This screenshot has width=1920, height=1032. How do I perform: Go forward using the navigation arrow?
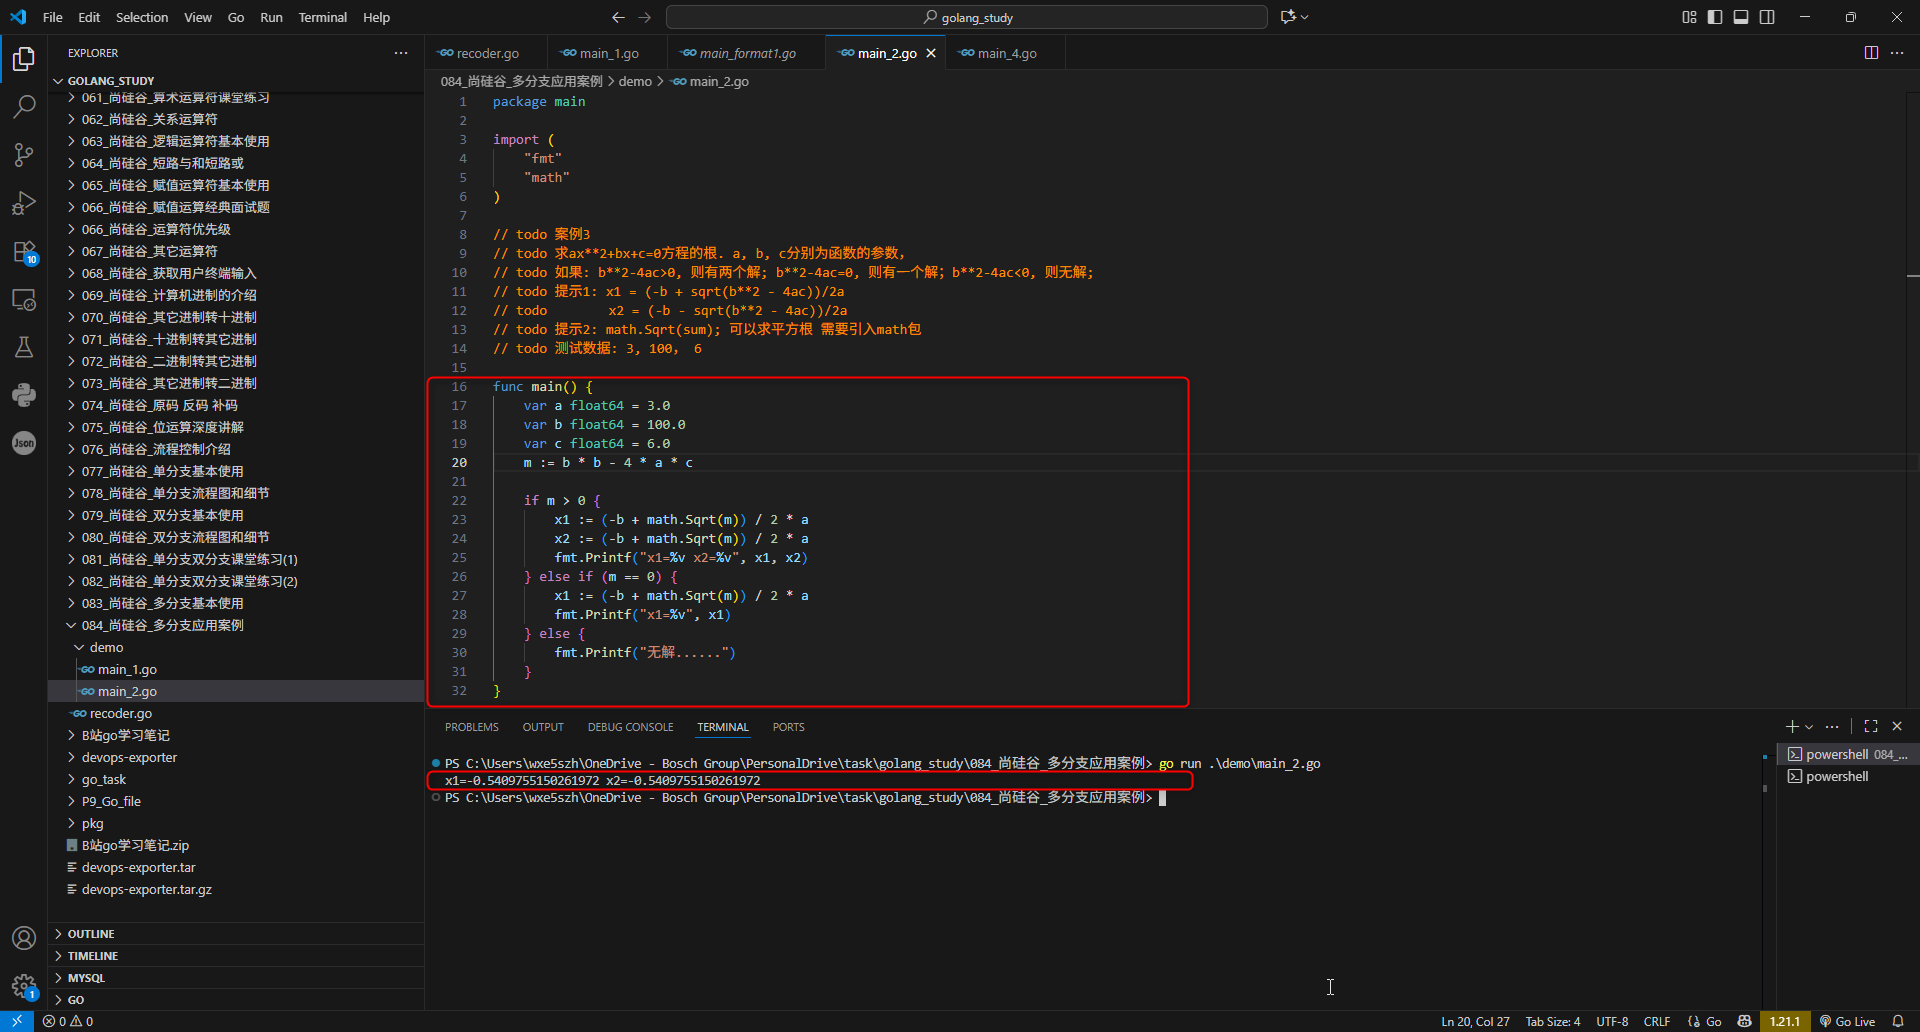click(x=645, y=17)
